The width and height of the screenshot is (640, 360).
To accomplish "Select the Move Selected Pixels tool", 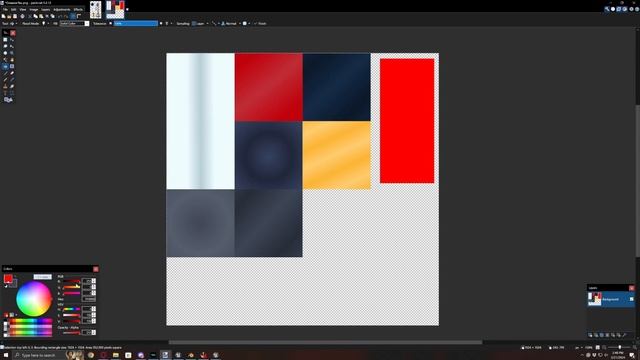I will pyautogui.click(x=12, y=40).
